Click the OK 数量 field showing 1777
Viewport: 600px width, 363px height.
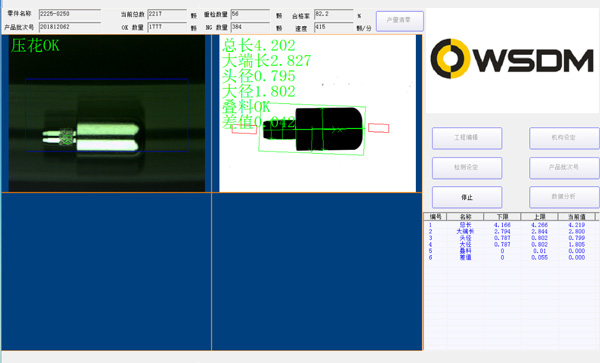point(167,27)
